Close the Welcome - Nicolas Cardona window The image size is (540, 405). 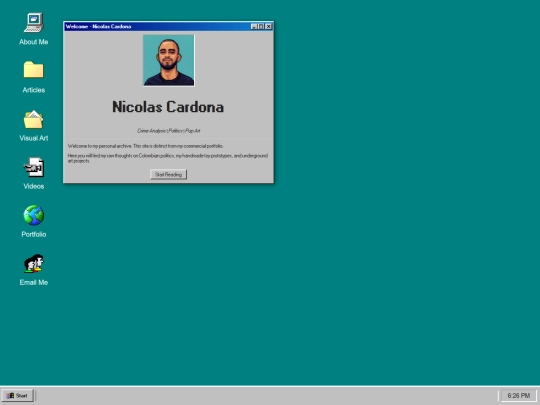(x=269, y=27)
